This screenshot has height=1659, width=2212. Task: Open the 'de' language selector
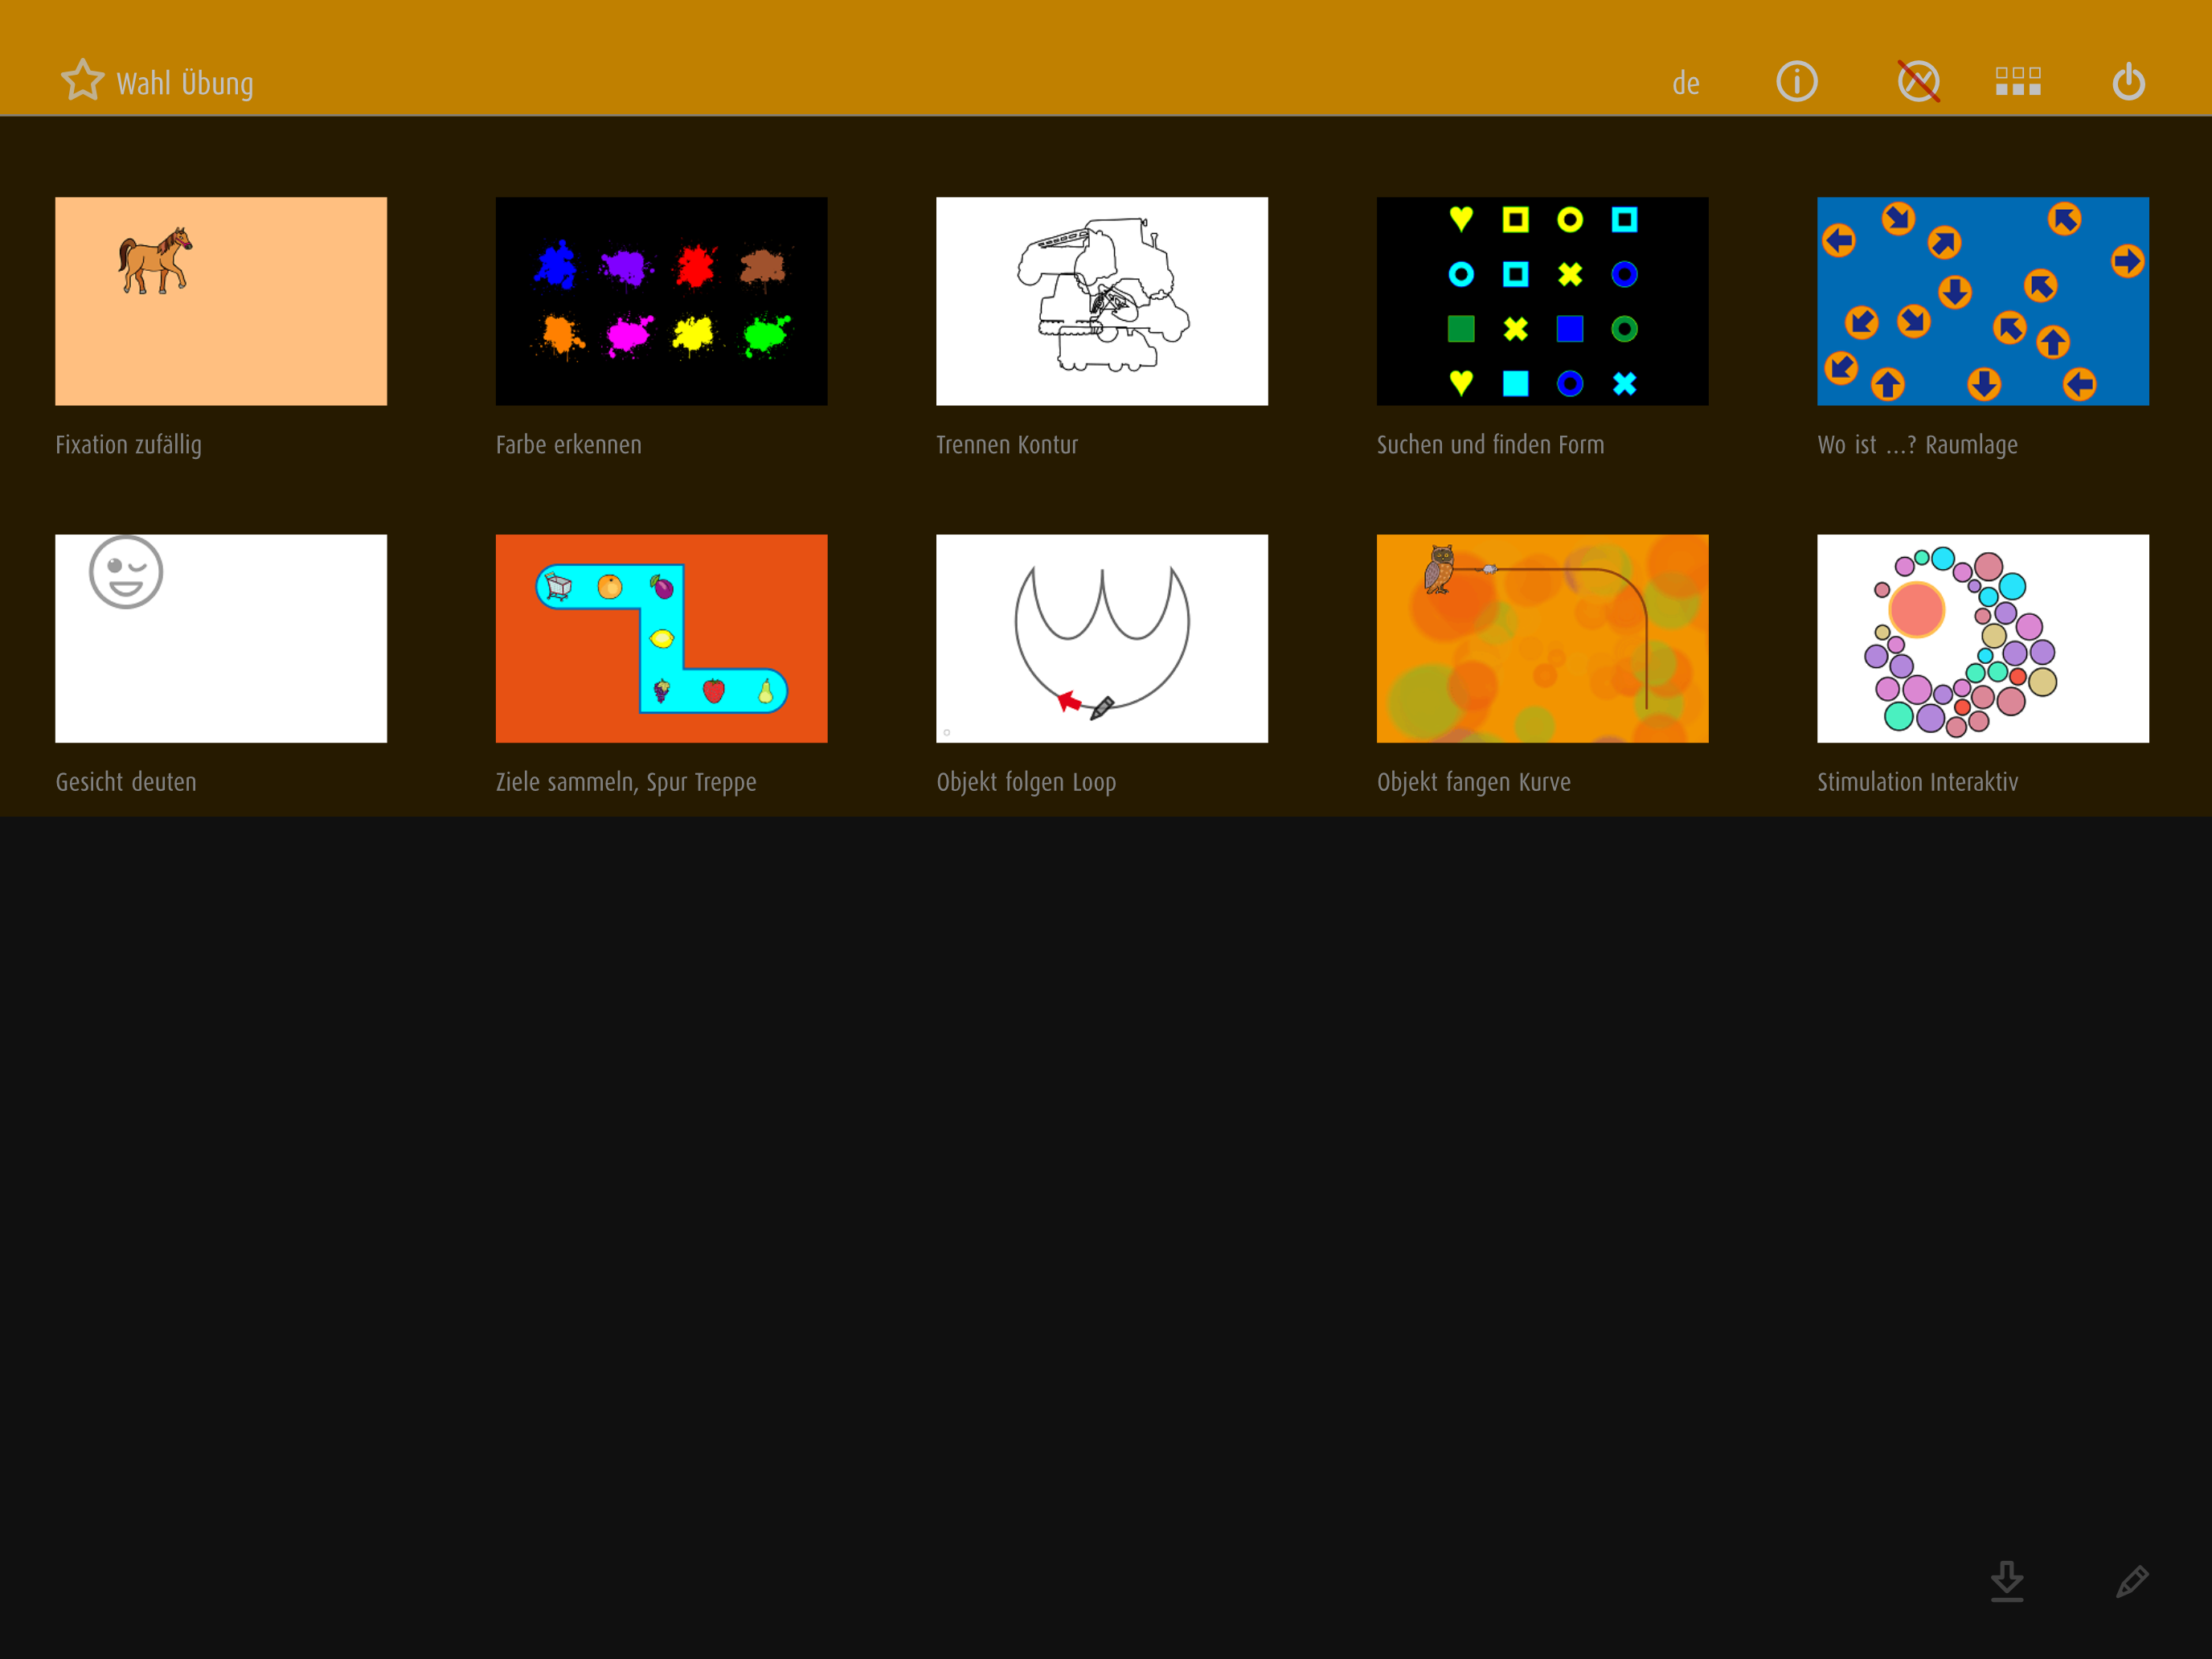tap(1686, 84)
